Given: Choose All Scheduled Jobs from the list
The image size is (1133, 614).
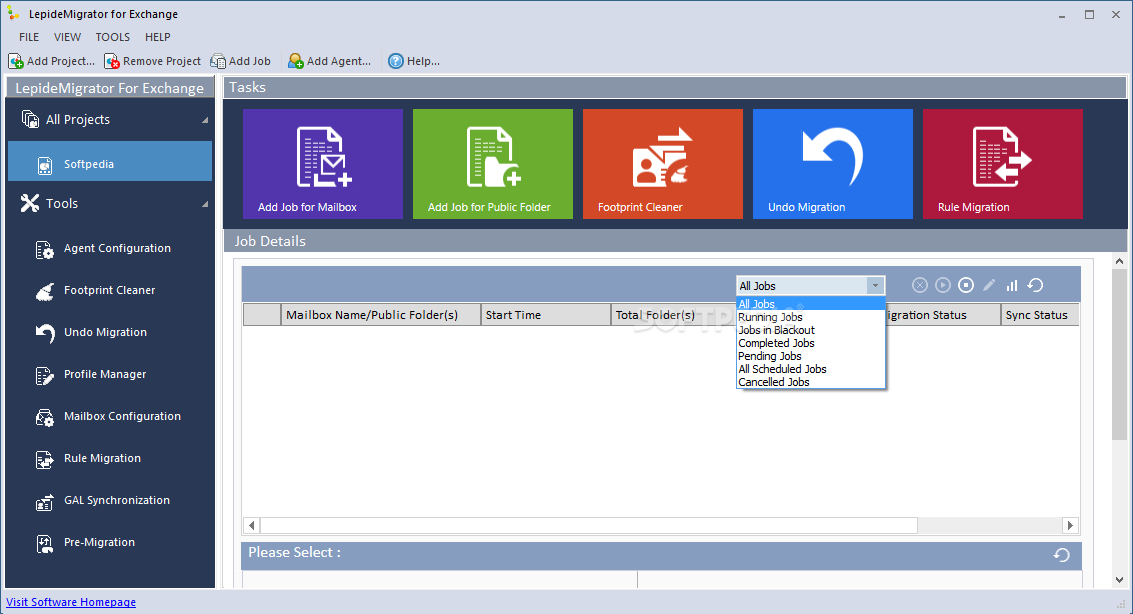Looking at the screenshot, I should [x=811, y=369].
